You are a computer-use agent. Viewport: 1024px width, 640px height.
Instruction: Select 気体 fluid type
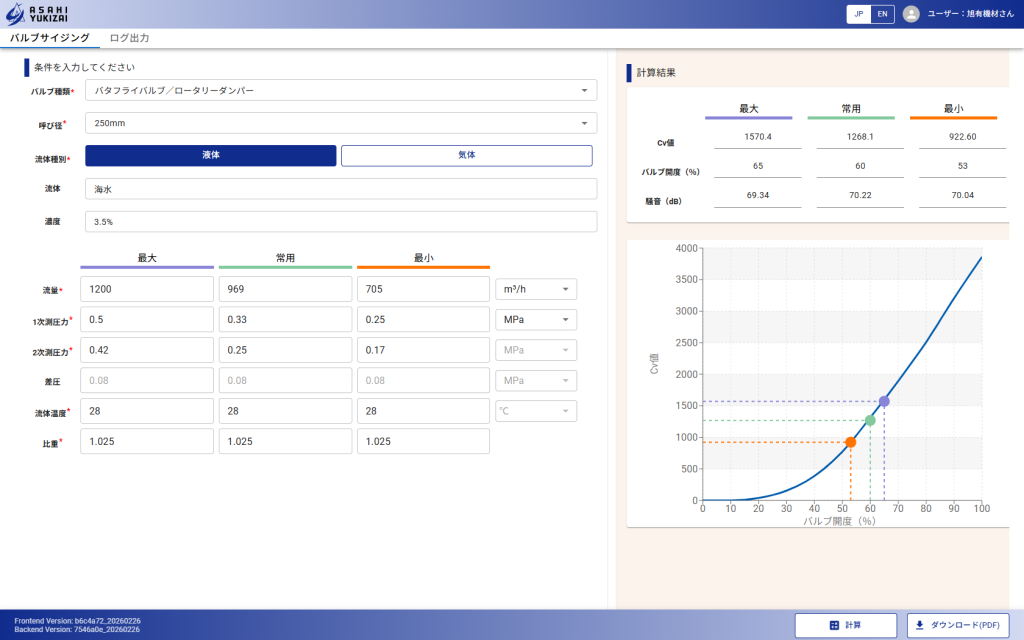pos(466,156)
